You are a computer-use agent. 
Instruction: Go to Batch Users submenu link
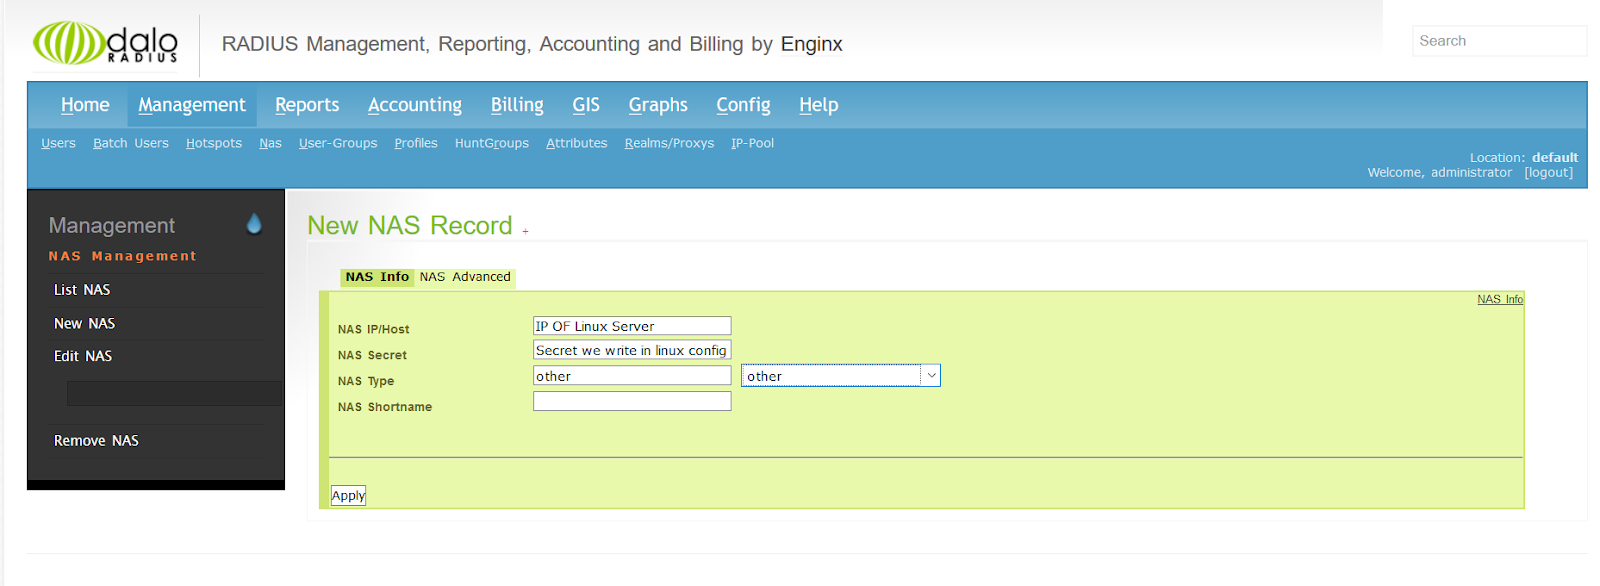[x=131, y=143]
